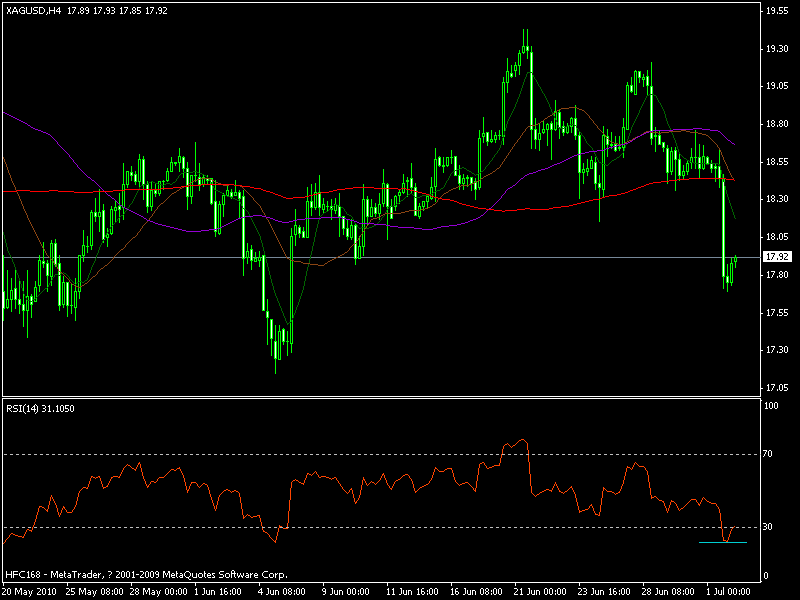Click the 21 Jun 00:00 time label

coord(540,592)
